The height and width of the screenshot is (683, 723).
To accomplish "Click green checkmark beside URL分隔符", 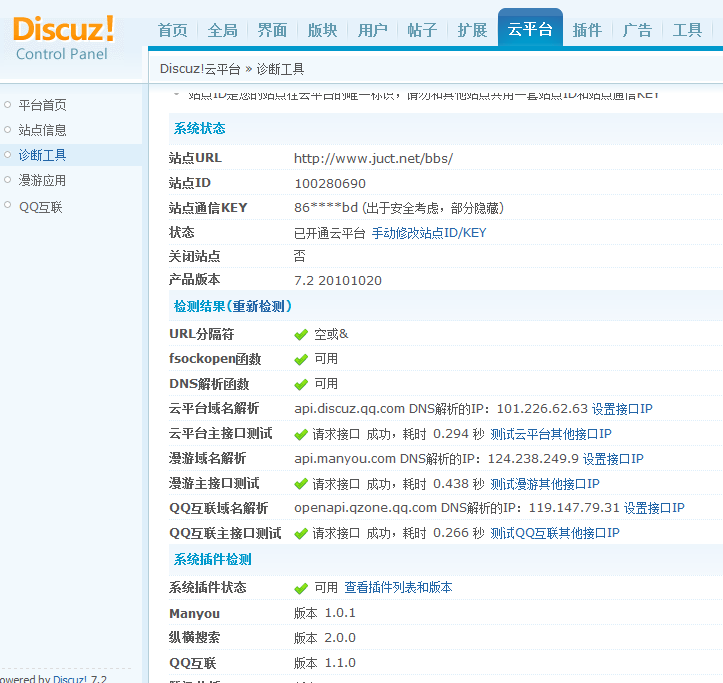I will tap(301, 334).
